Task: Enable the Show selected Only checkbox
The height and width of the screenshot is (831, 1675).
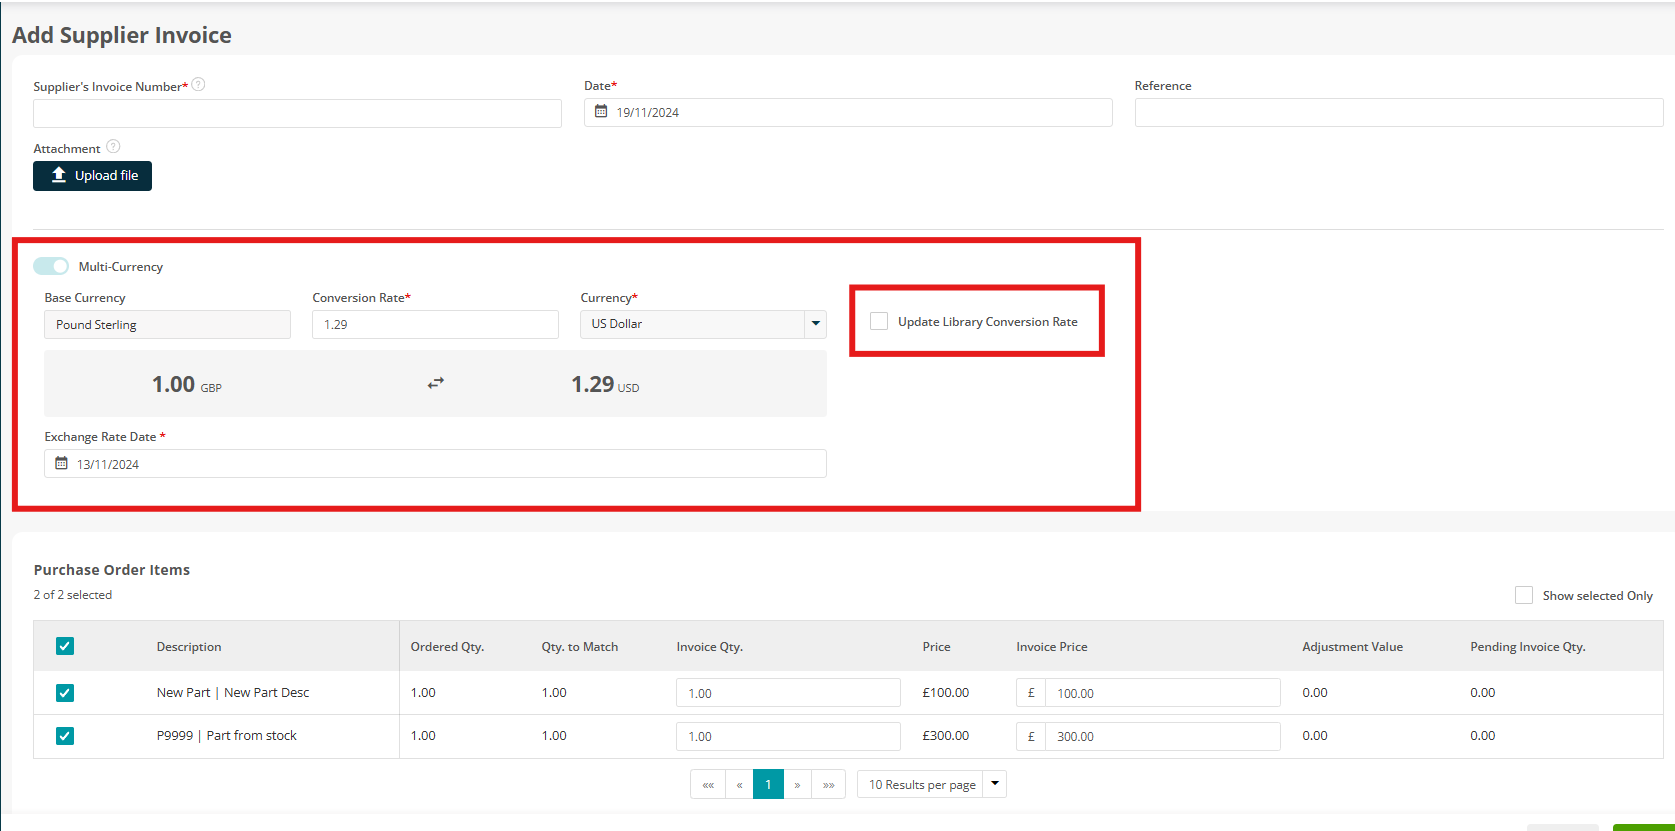Action: tap(1524, 595)
